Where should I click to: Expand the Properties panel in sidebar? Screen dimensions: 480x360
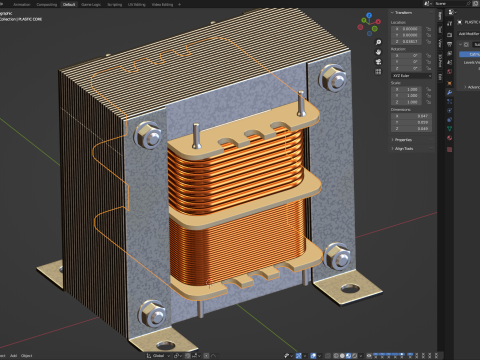click(402, 140)
